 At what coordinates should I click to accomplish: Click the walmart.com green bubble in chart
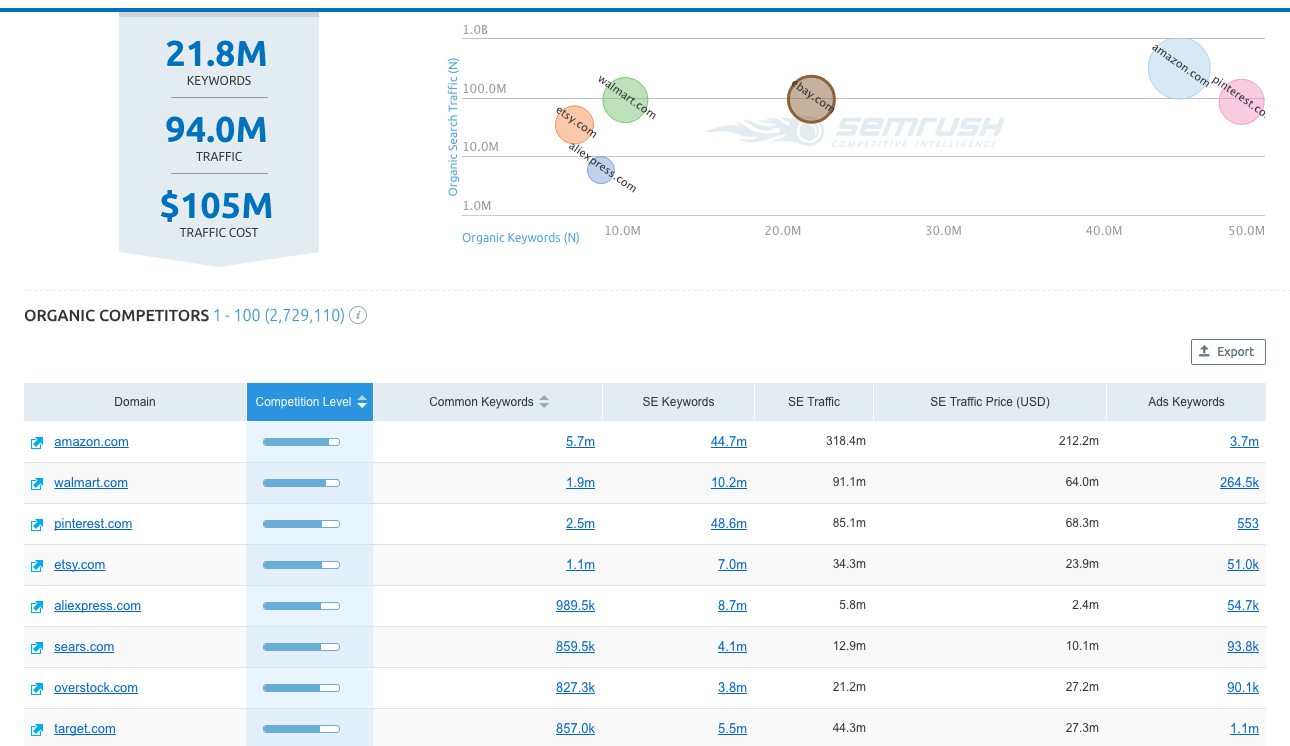click(x=626, y=100)
